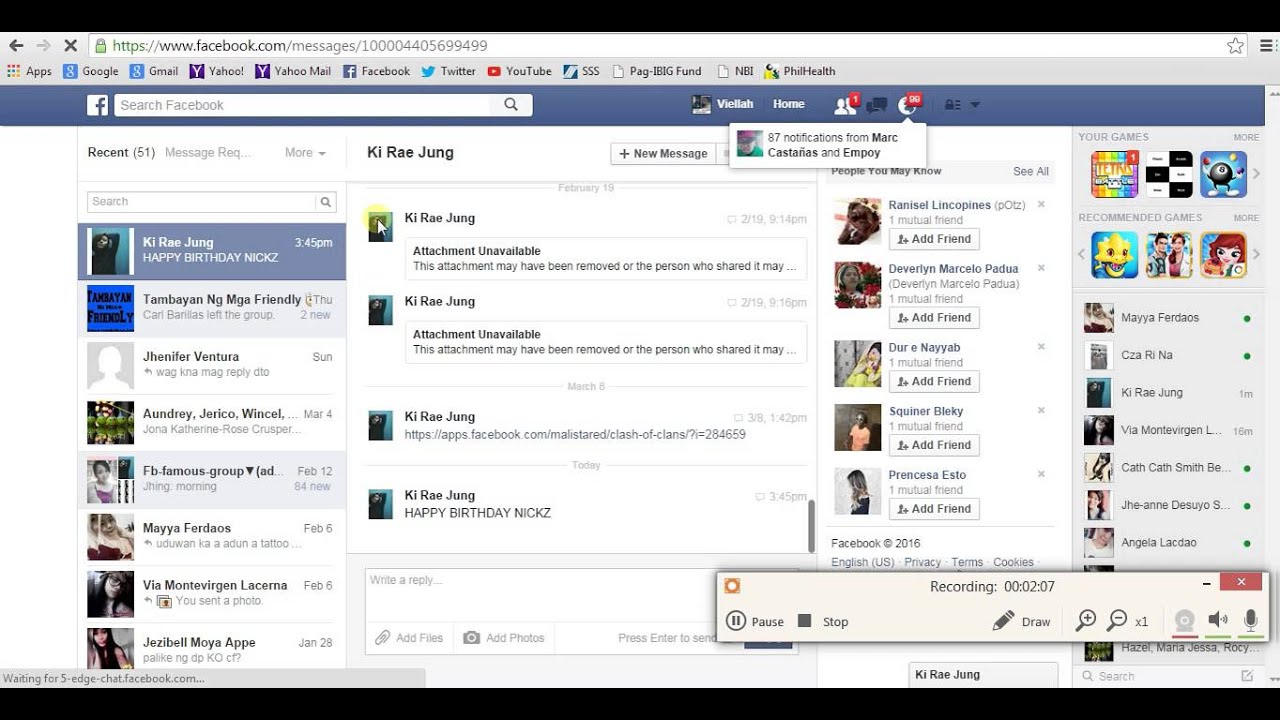Open Jezibell Moya Appe conversation

(212, 650)
